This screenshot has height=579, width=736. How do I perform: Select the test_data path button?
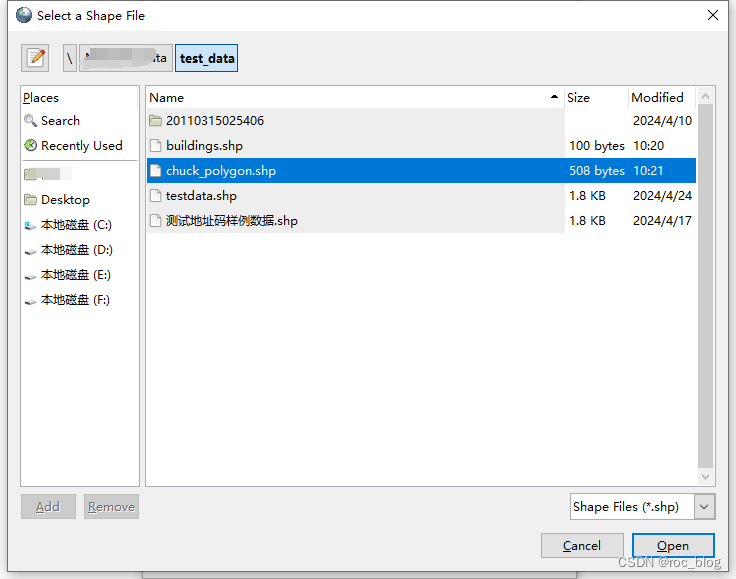207,58
